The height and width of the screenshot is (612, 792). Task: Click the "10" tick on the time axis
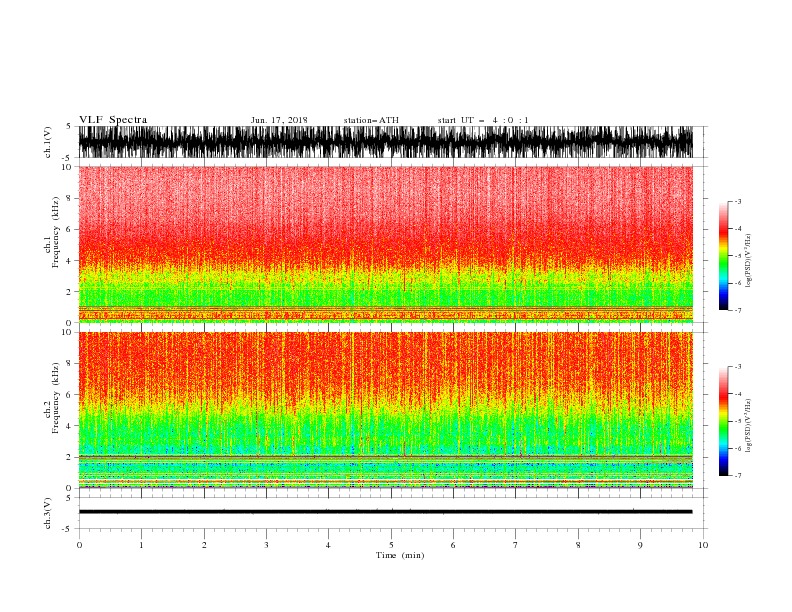click(703, 545)
